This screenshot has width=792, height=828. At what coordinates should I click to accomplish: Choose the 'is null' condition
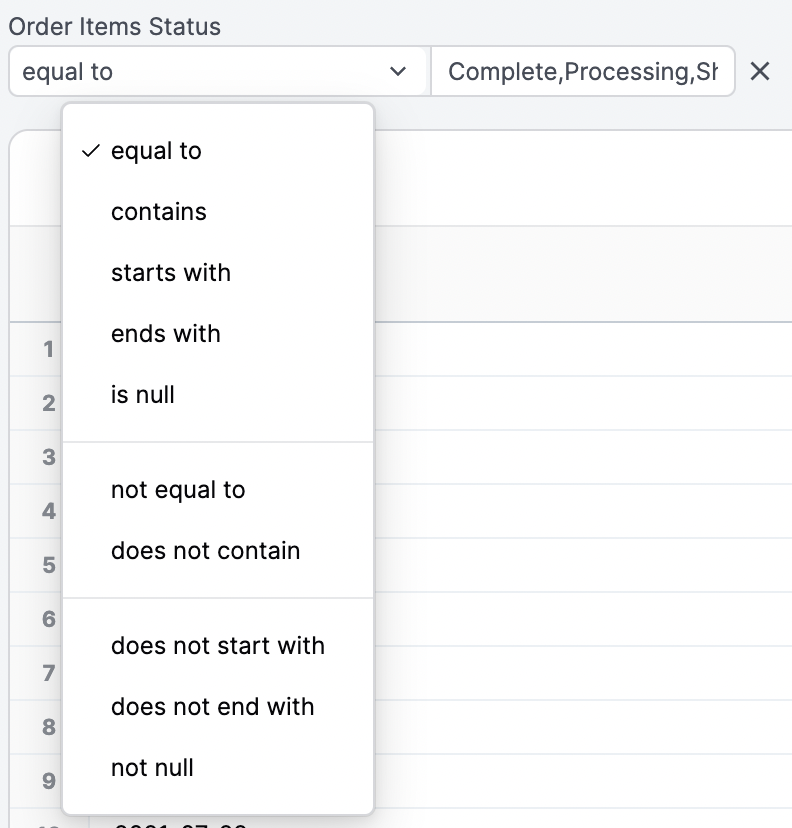(x=143, y=395)
